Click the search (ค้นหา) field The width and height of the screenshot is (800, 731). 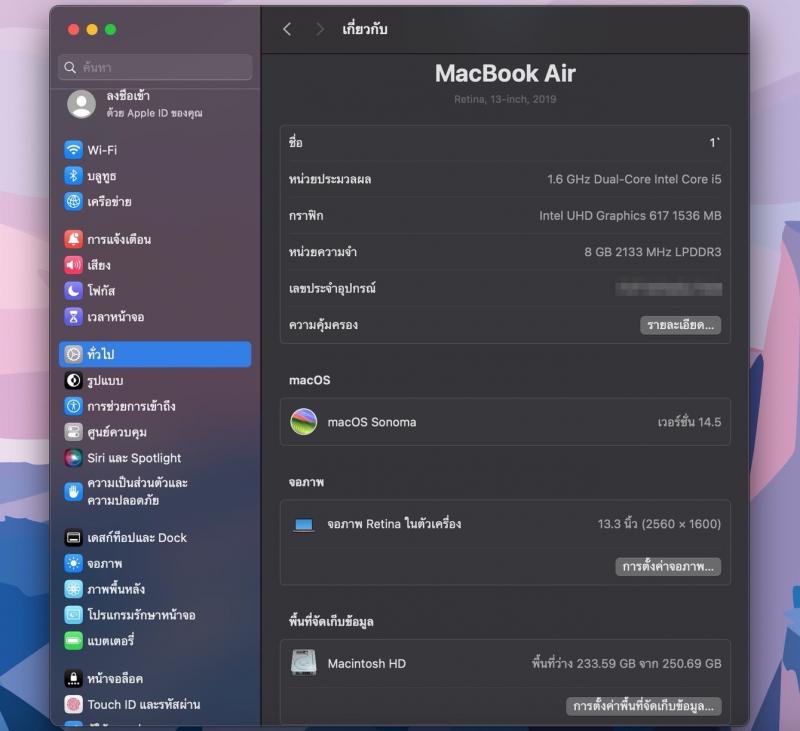tap(155, 67)
